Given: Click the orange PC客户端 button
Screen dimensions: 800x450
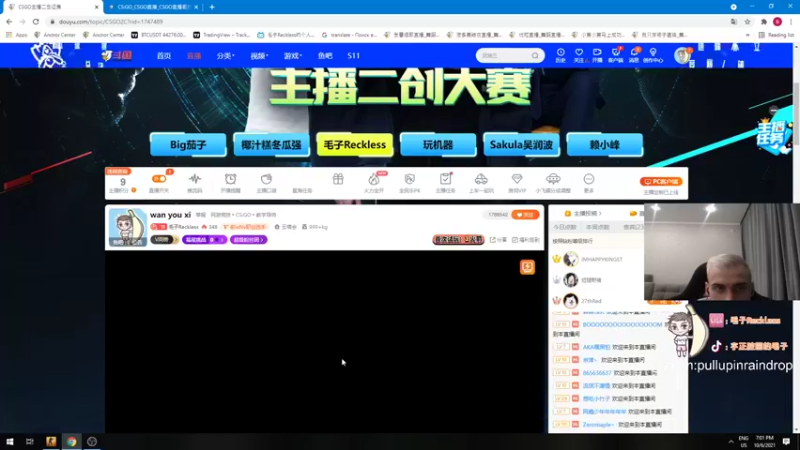Looking at the screenshot, I should pos(661,182).
